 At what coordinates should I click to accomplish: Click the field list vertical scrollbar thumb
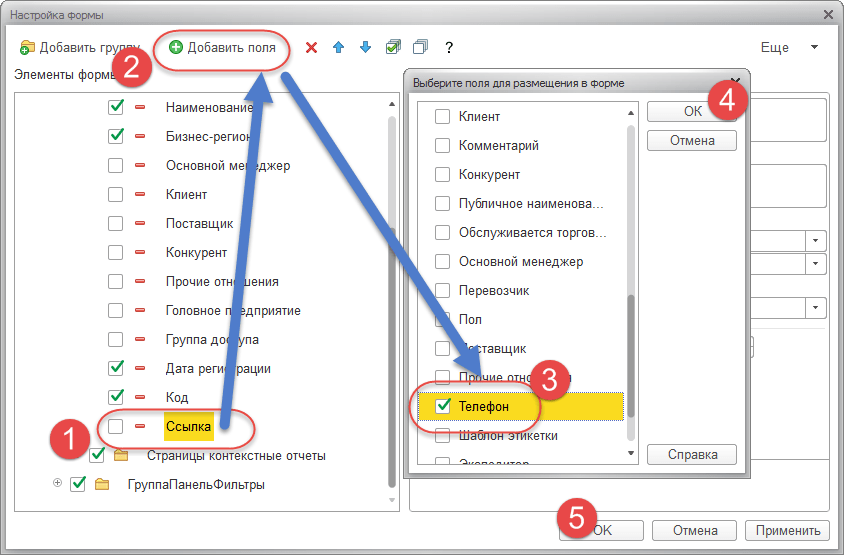pos(631,355)
